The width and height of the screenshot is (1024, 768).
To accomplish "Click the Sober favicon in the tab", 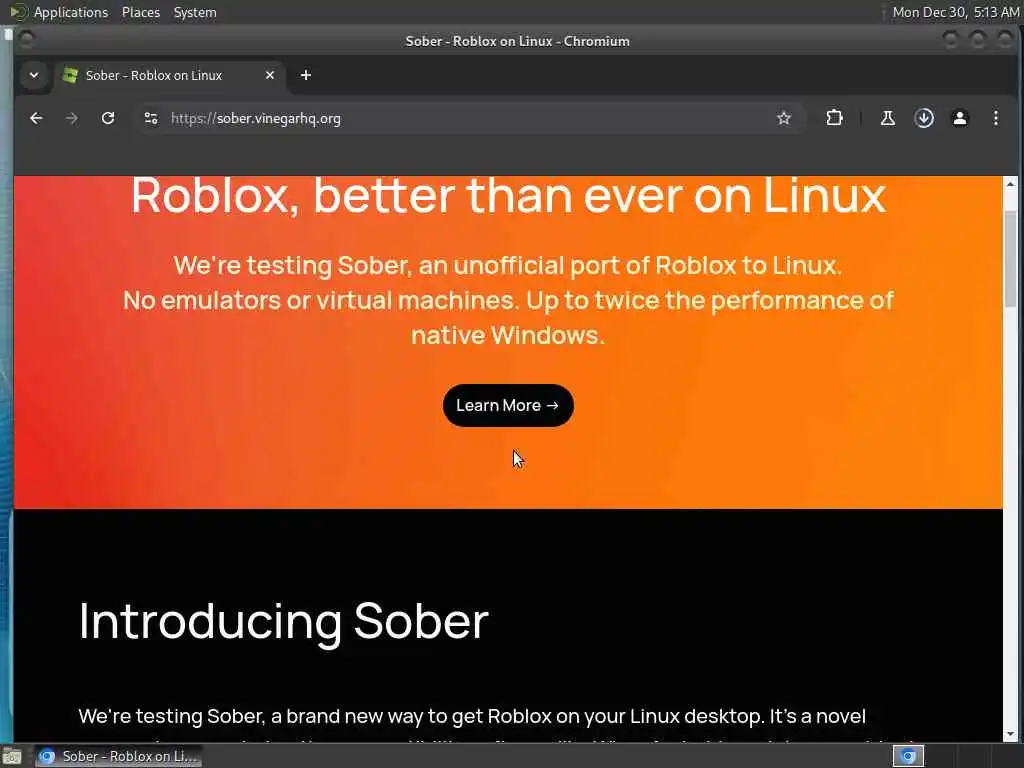I will 70,75.
